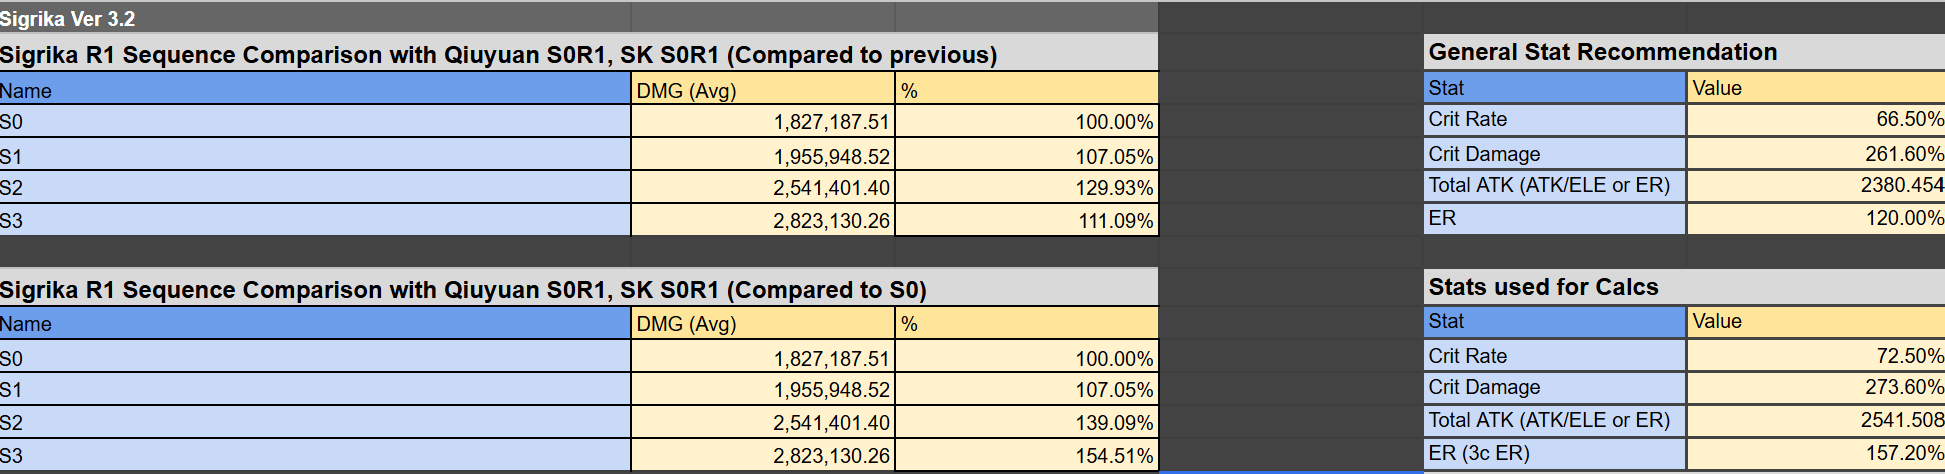Select the 'Sigrika Ver 3.2' title cell
Viewport: 1945px width, 474px height.
click(x=315, y=18)
